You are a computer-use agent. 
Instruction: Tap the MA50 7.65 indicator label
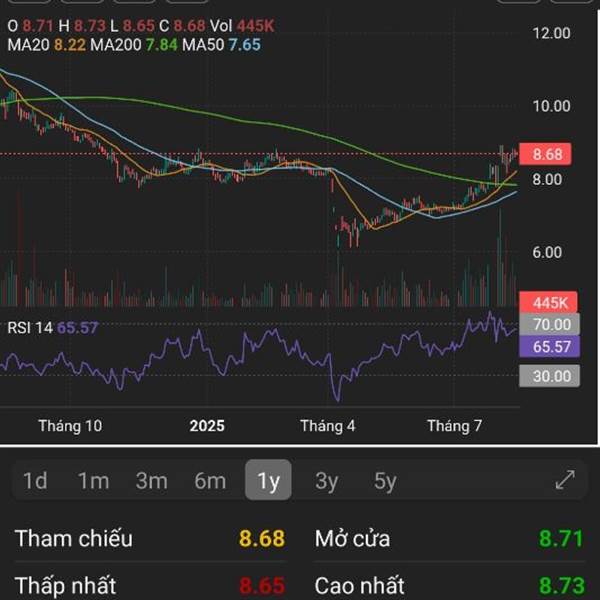(x=221, y=45)
